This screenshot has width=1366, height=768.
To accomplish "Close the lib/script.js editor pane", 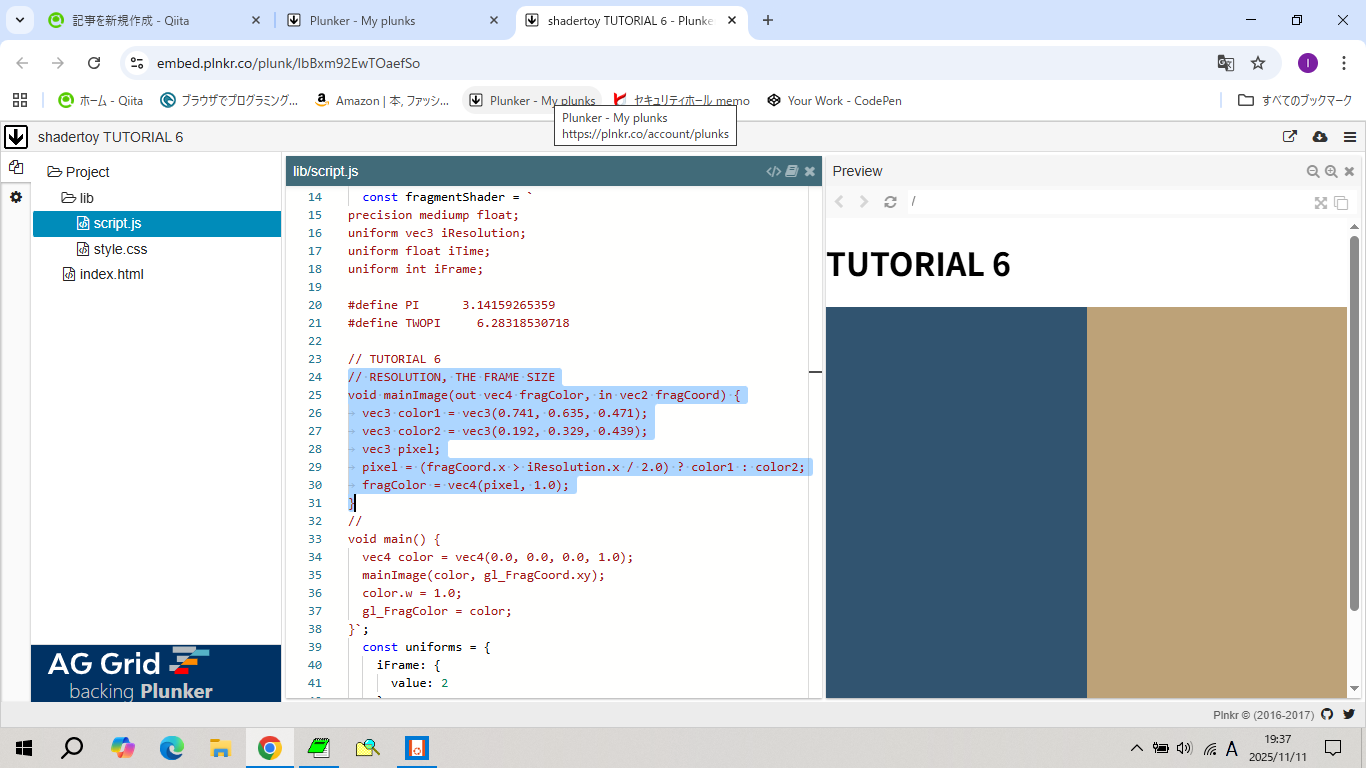I will [810, 171].
